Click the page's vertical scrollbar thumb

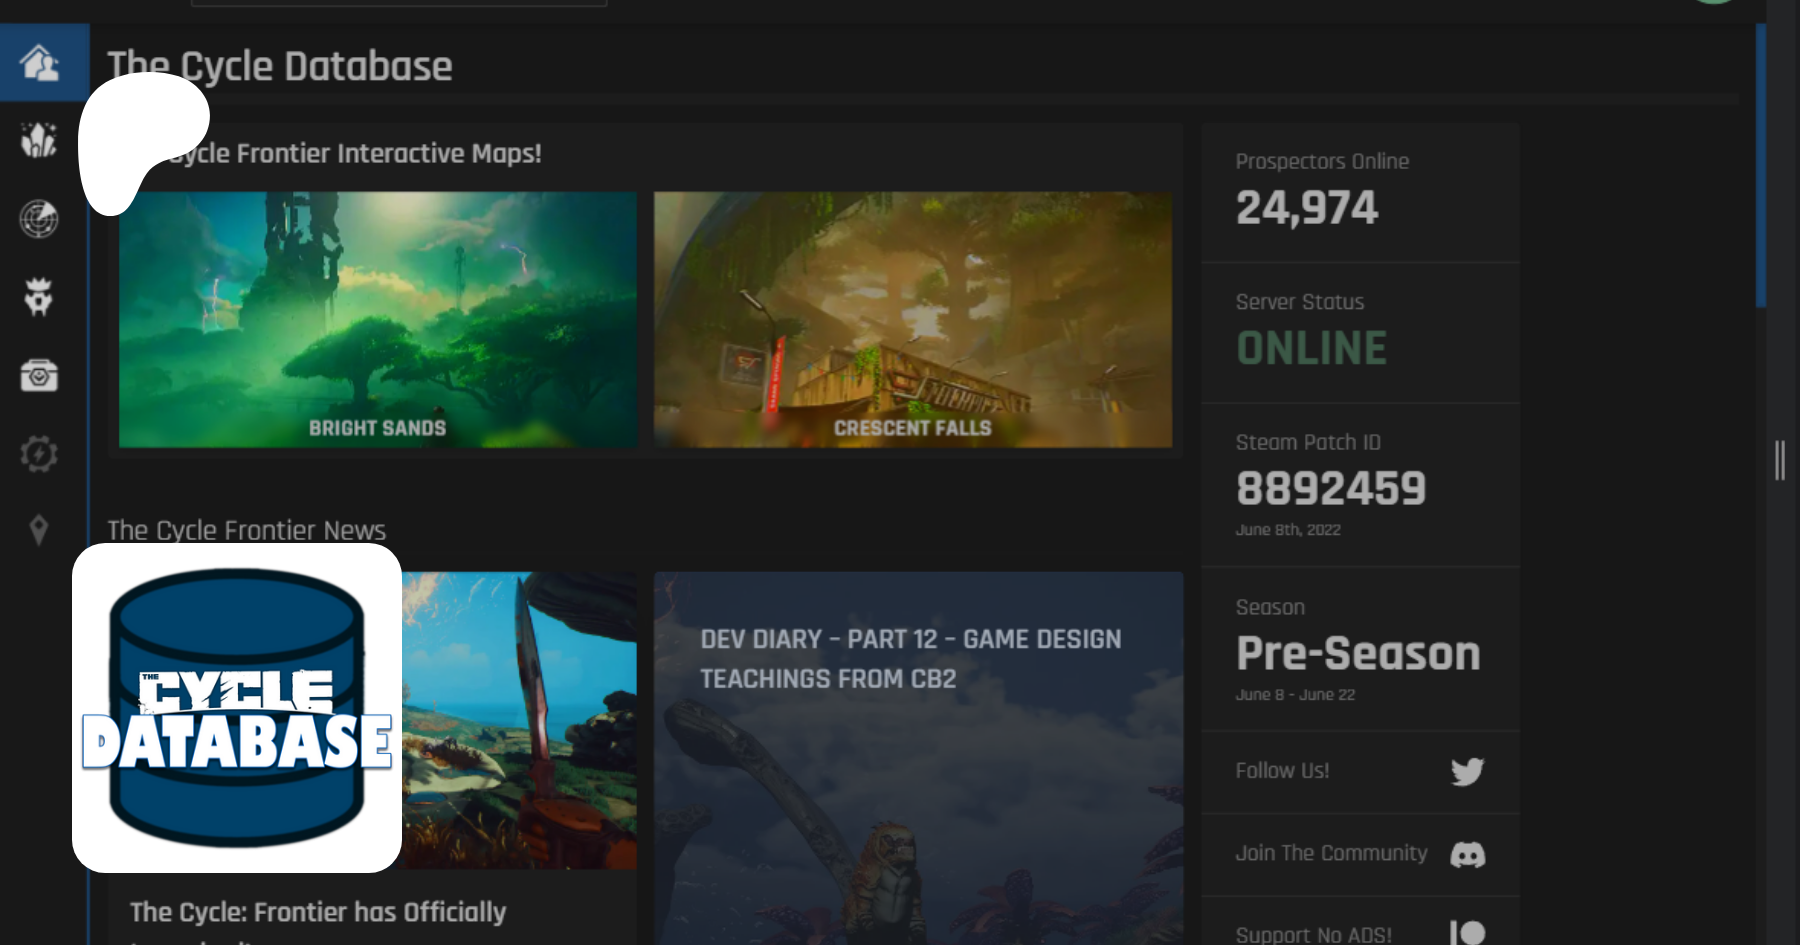tap(1760, 165)
